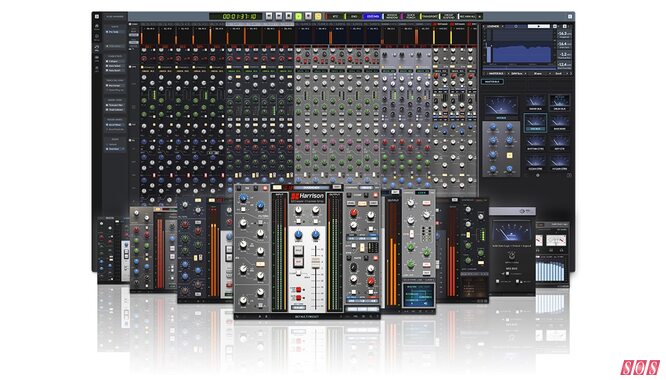Screen dimensions: 666x380
Task: Click the Rec Arm All button
Action: click(x=468, y=16)
